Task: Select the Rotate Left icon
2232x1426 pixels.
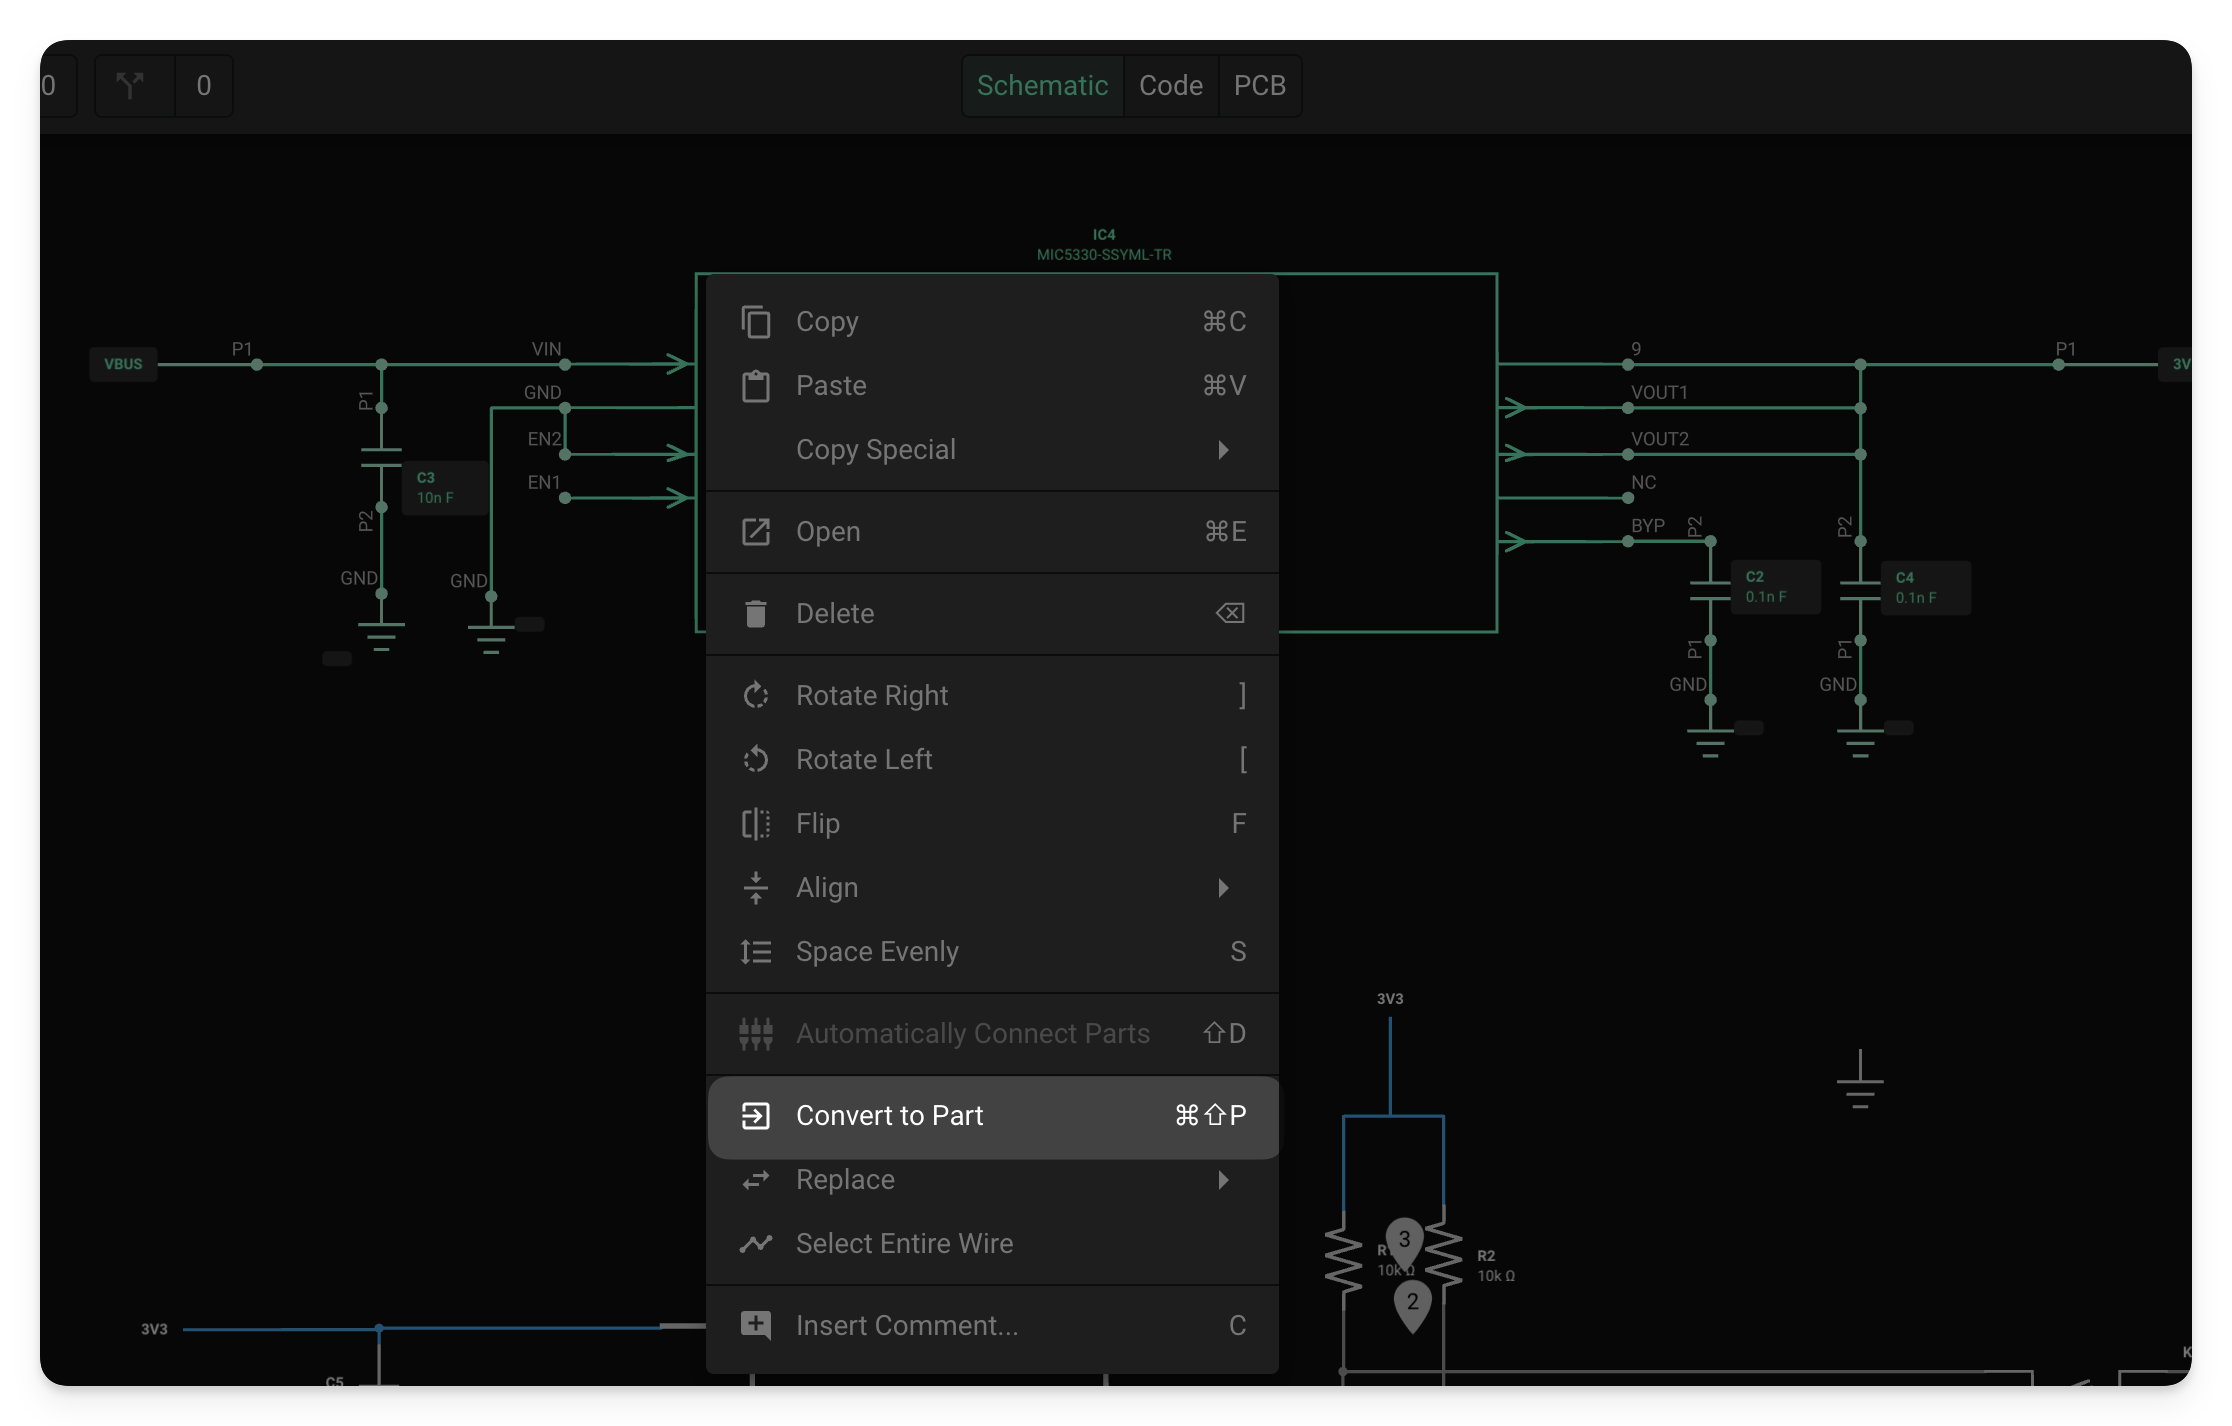Action: tap(755, 759)
